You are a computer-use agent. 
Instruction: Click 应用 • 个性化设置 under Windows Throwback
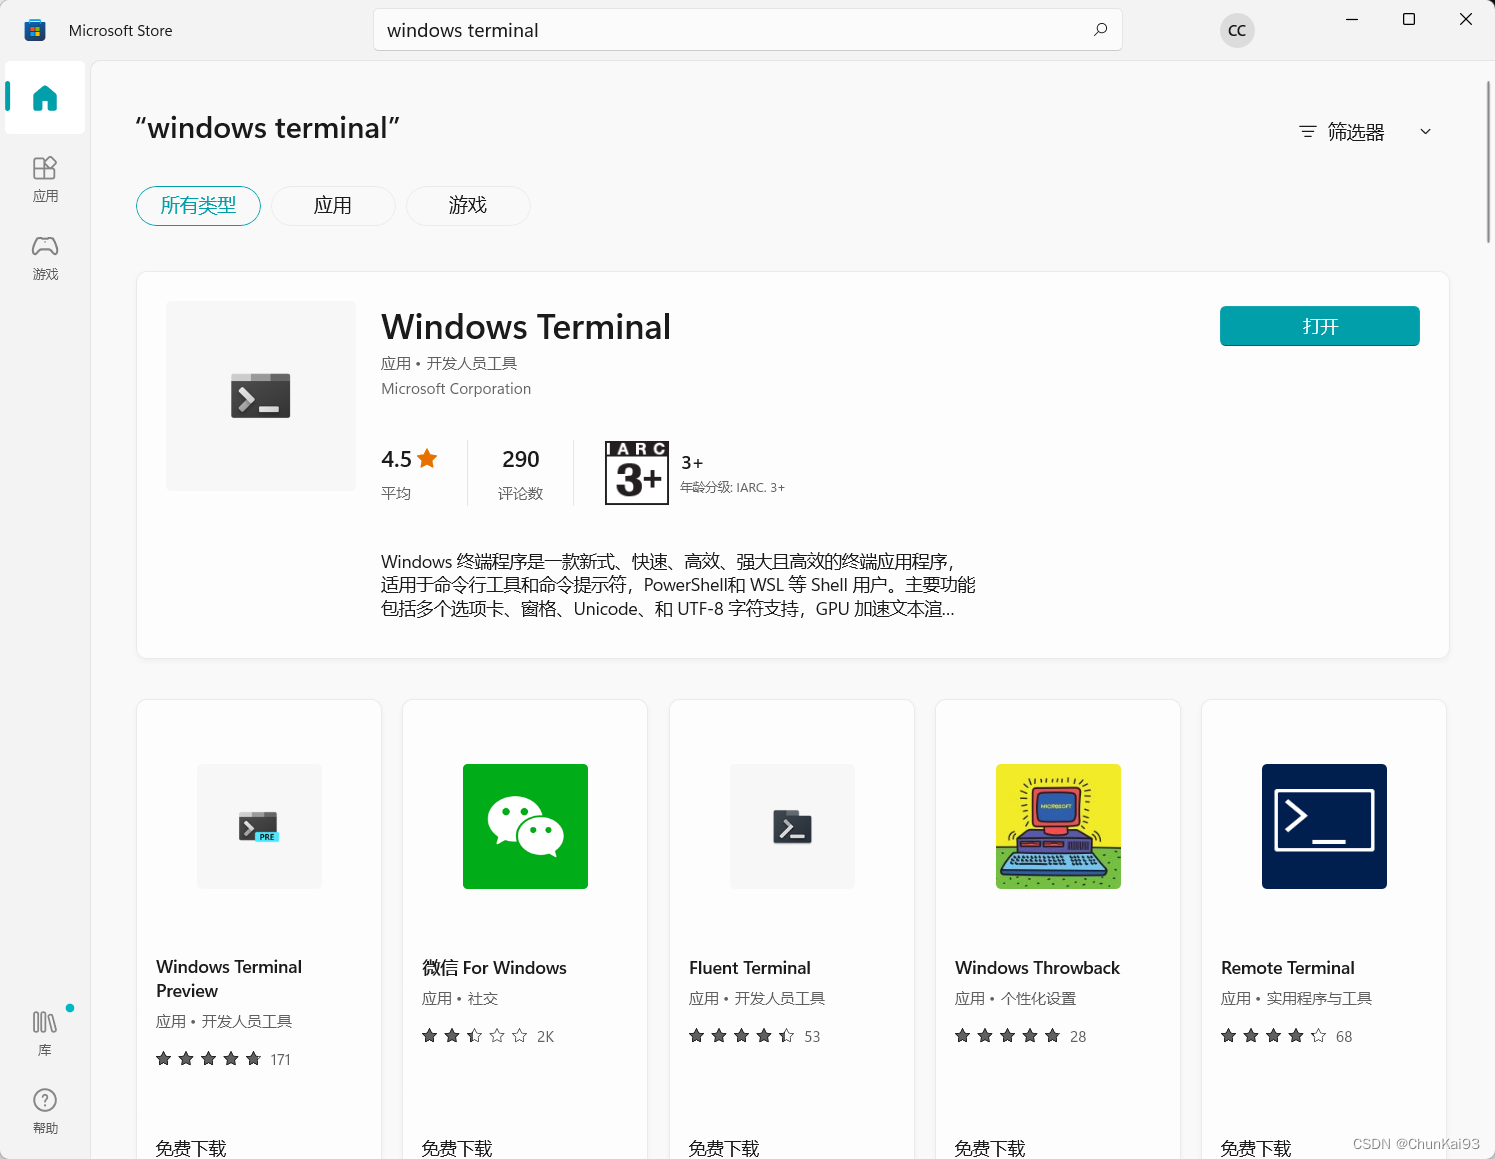pos(1015,999)
